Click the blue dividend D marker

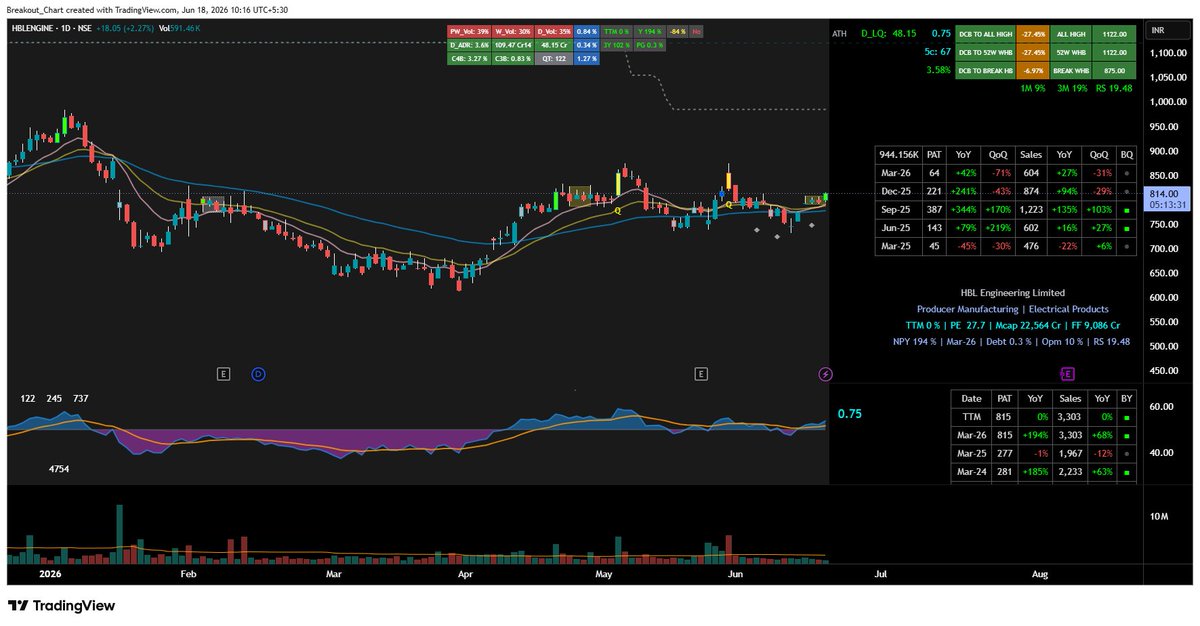coord(258,374)
